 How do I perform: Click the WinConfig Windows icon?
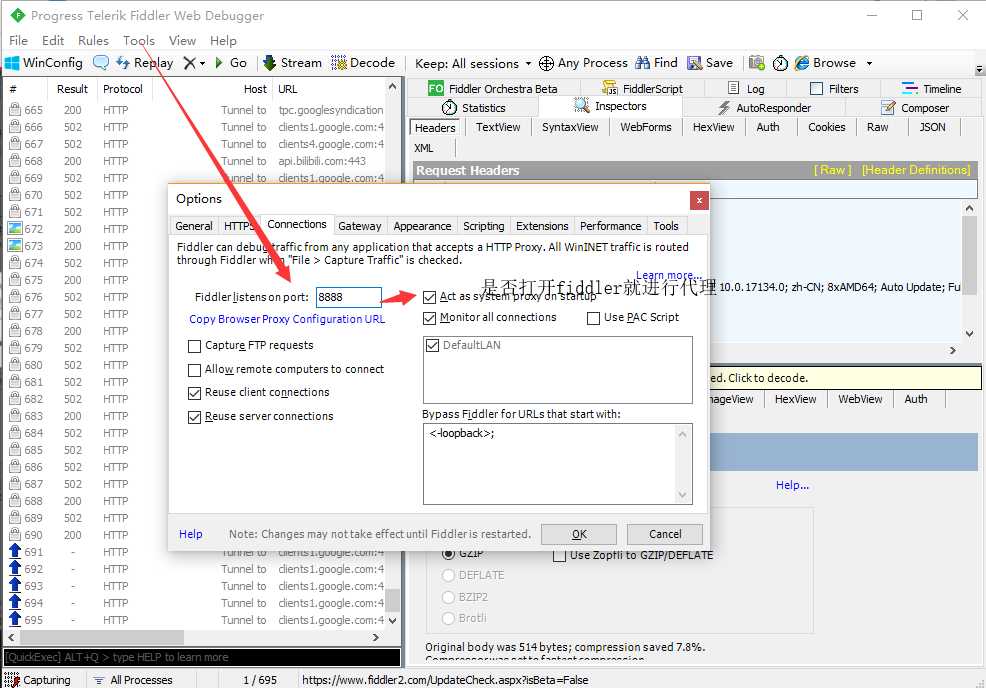[x=12, y=63]
